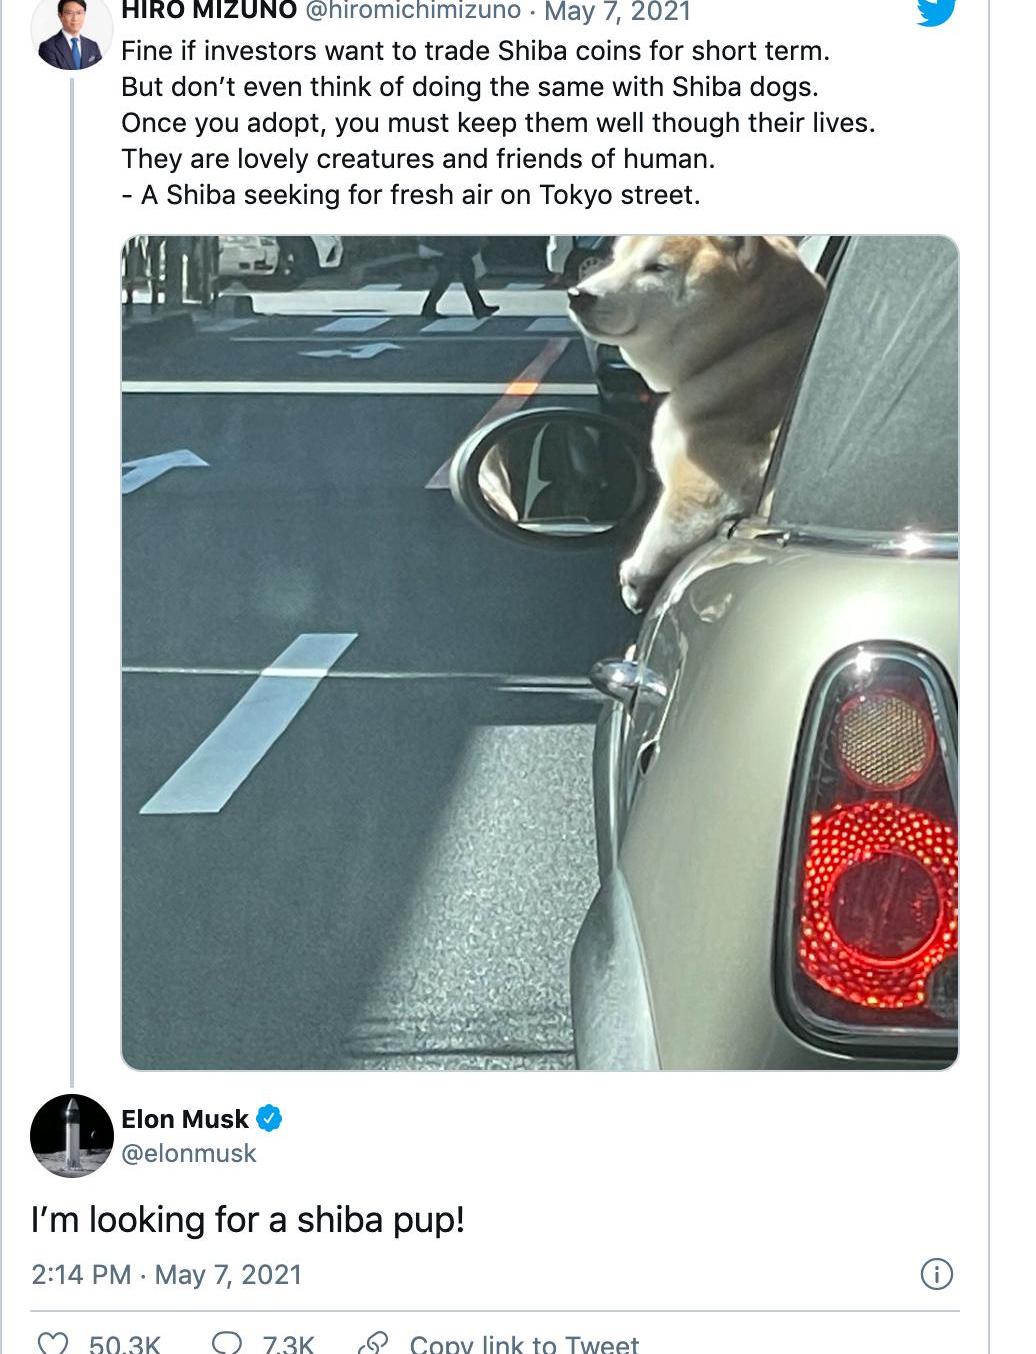Click the 2:14 PM · May 7, 2021 timestamp

coord(166,1274)
